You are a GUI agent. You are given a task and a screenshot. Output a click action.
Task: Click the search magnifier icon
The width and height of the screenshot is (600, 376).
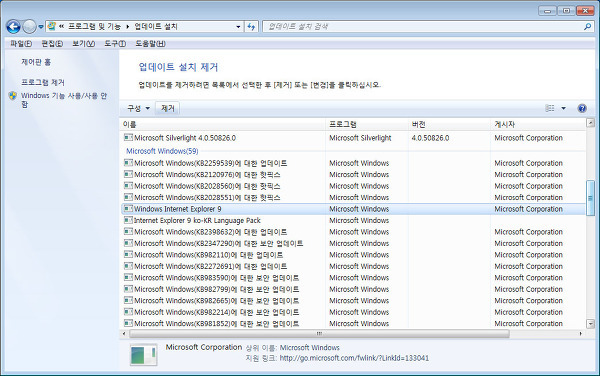pos(587,26)
